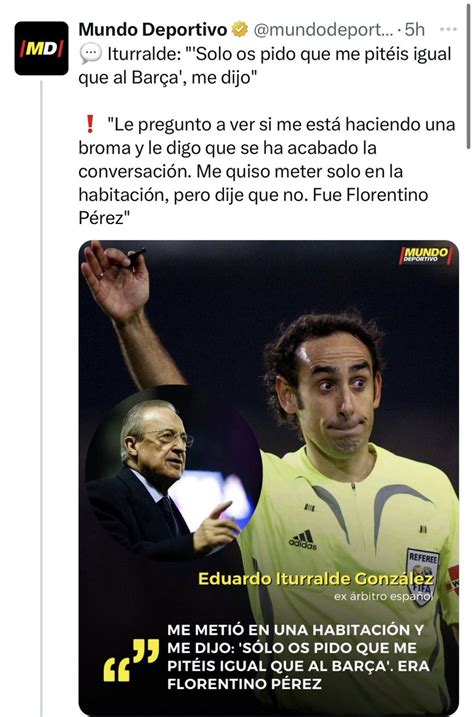Screen dimensions: 474x717
Task: Click the yellow quotation marks graphic
Action: 131,661
